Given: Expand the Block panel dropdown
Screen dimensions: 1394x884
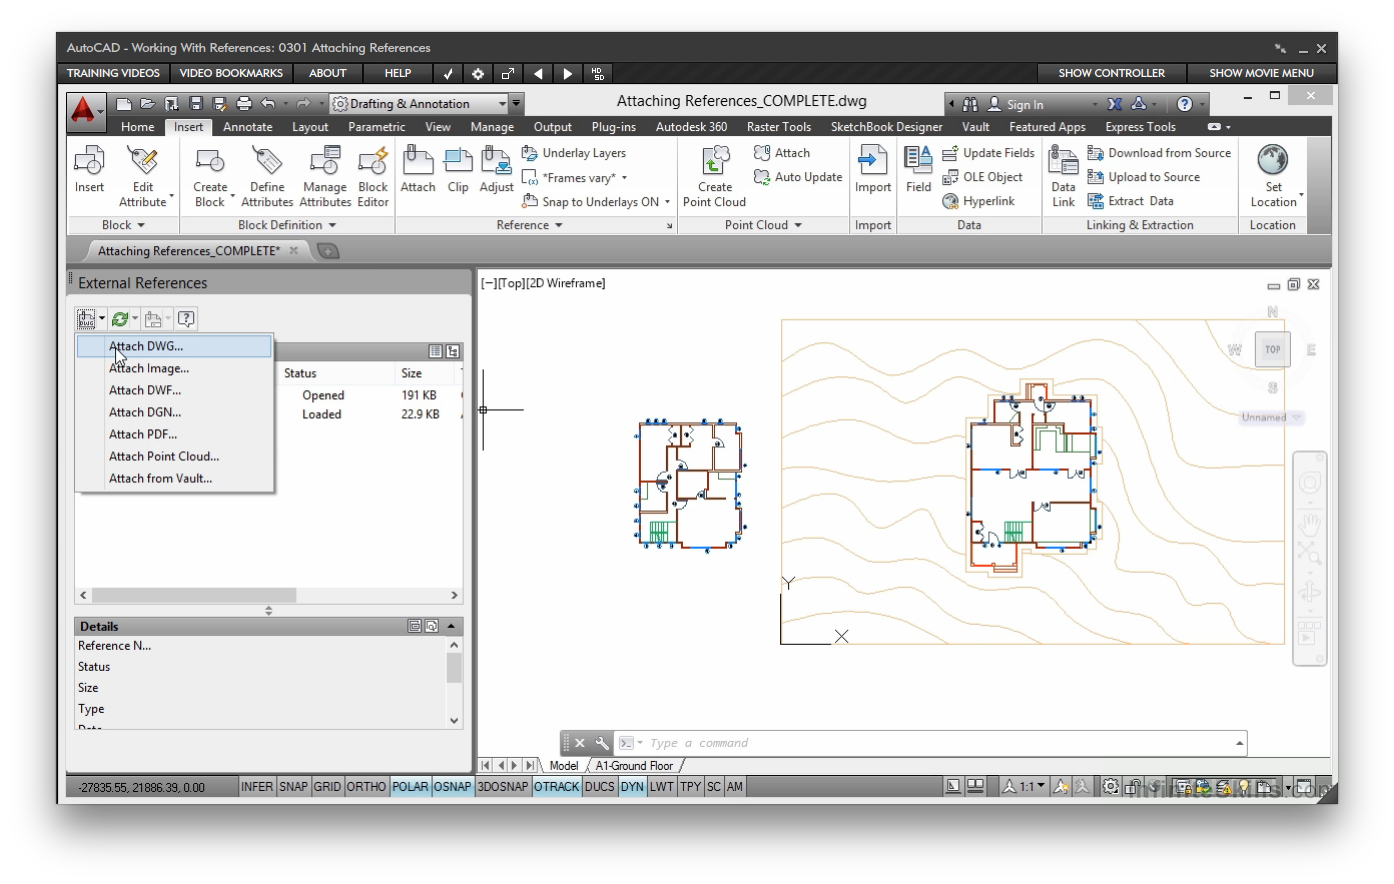Looking at the screenshot, I should tap(123, 225).
